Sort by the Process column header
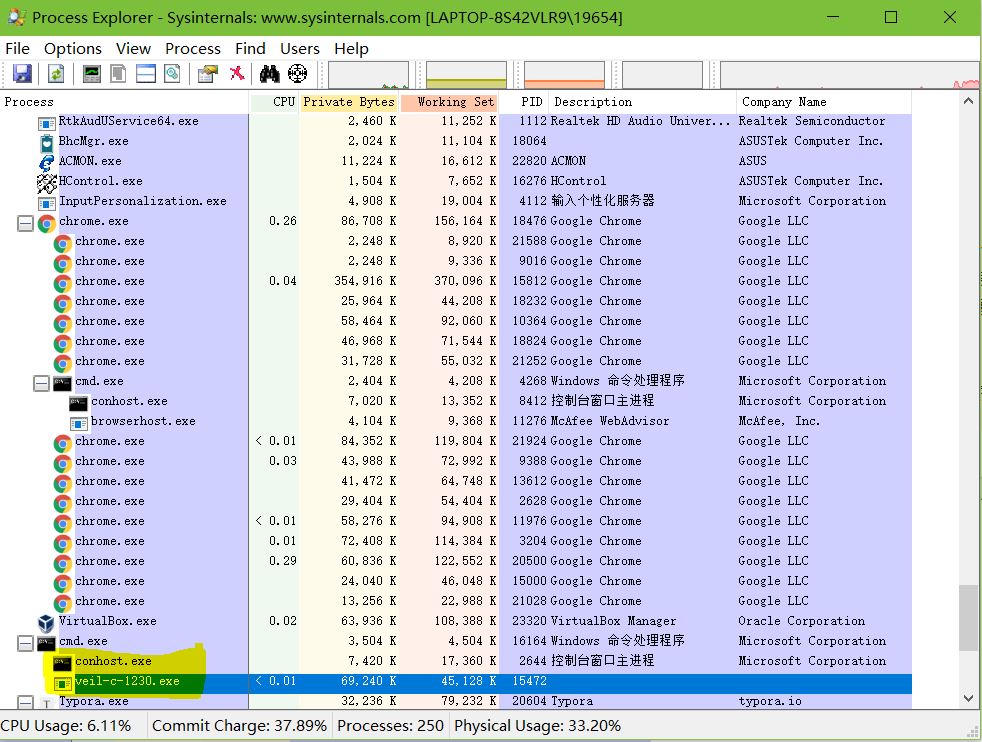Screen dimensions: 982x742 [x=125, y=102]
